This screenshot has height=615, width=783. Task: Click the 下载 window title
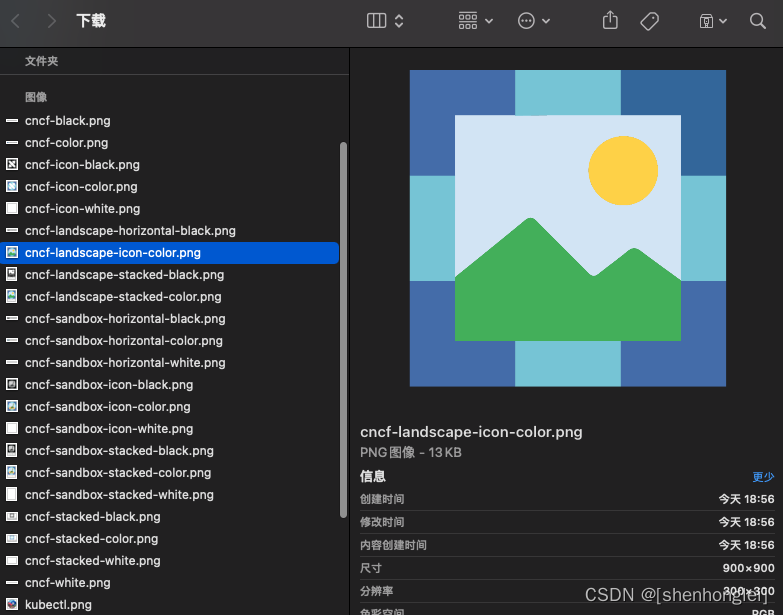pyautogui.click(x=91, y=21)
